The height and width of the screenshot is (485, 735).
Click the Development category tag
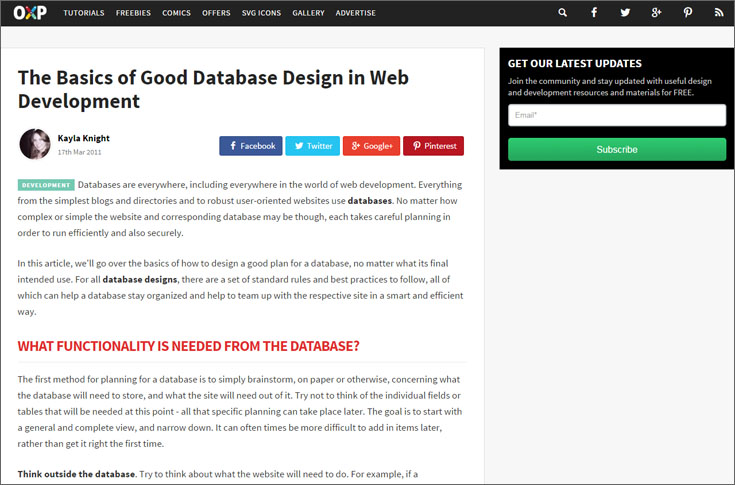[46, 185]
